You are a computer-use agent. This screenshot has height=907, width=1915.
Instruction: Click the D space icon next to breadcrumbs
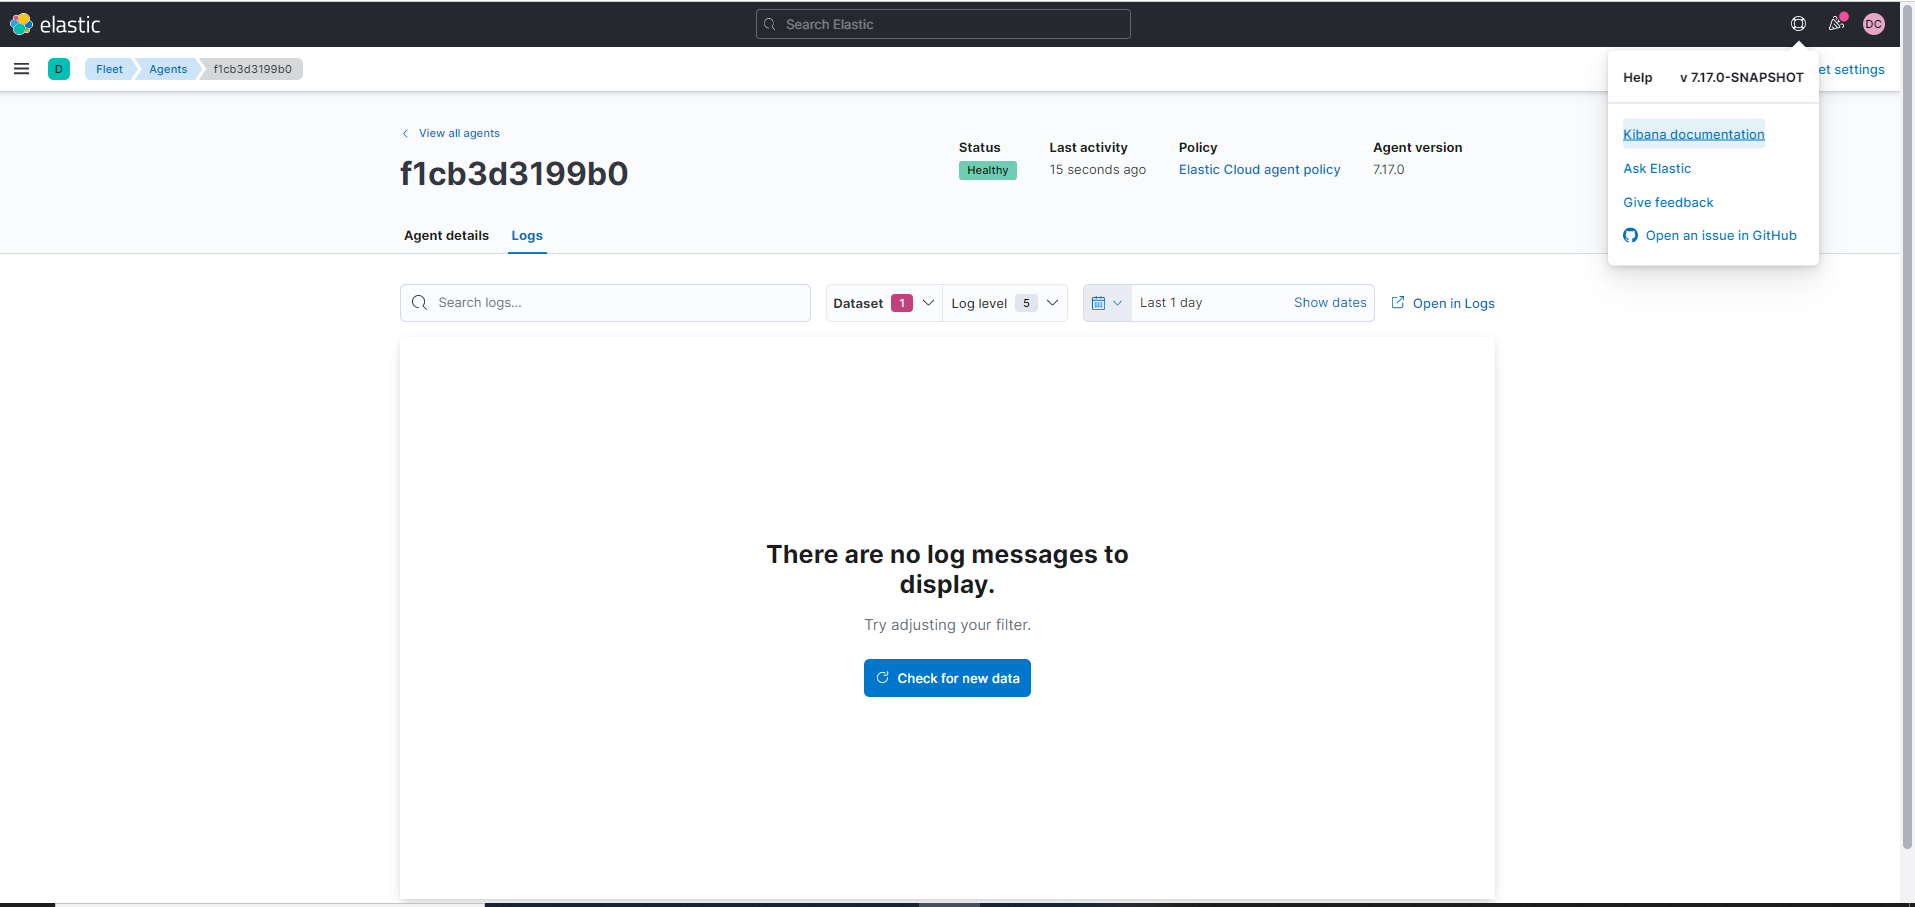(x=59, y=69)
